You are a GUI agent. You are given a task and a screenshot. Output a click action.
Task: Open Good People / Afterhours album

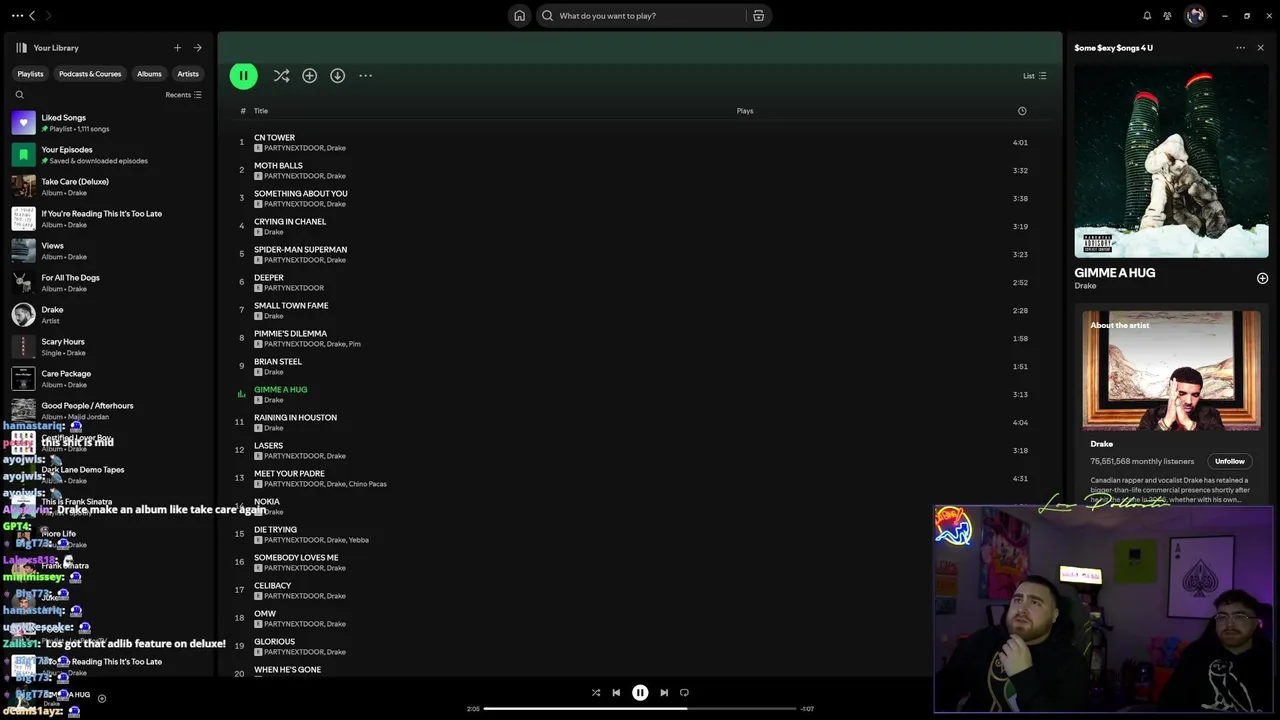point(108,411)
